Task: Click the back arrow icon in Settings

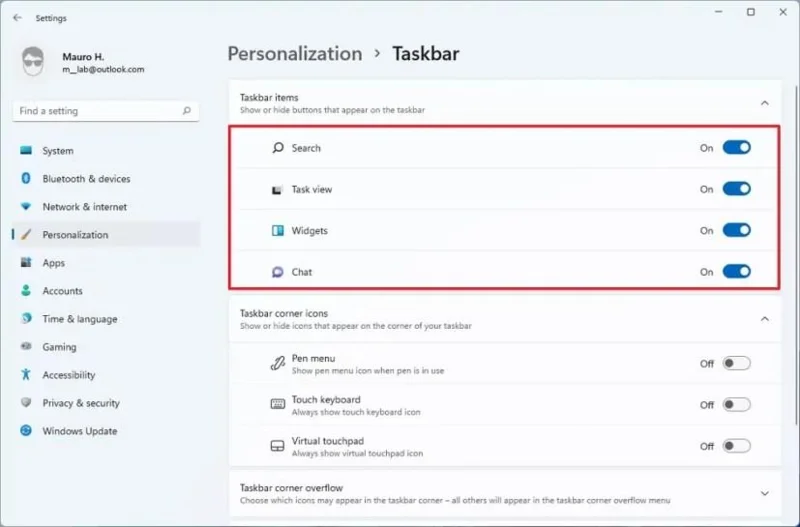Action: point(17,18)
